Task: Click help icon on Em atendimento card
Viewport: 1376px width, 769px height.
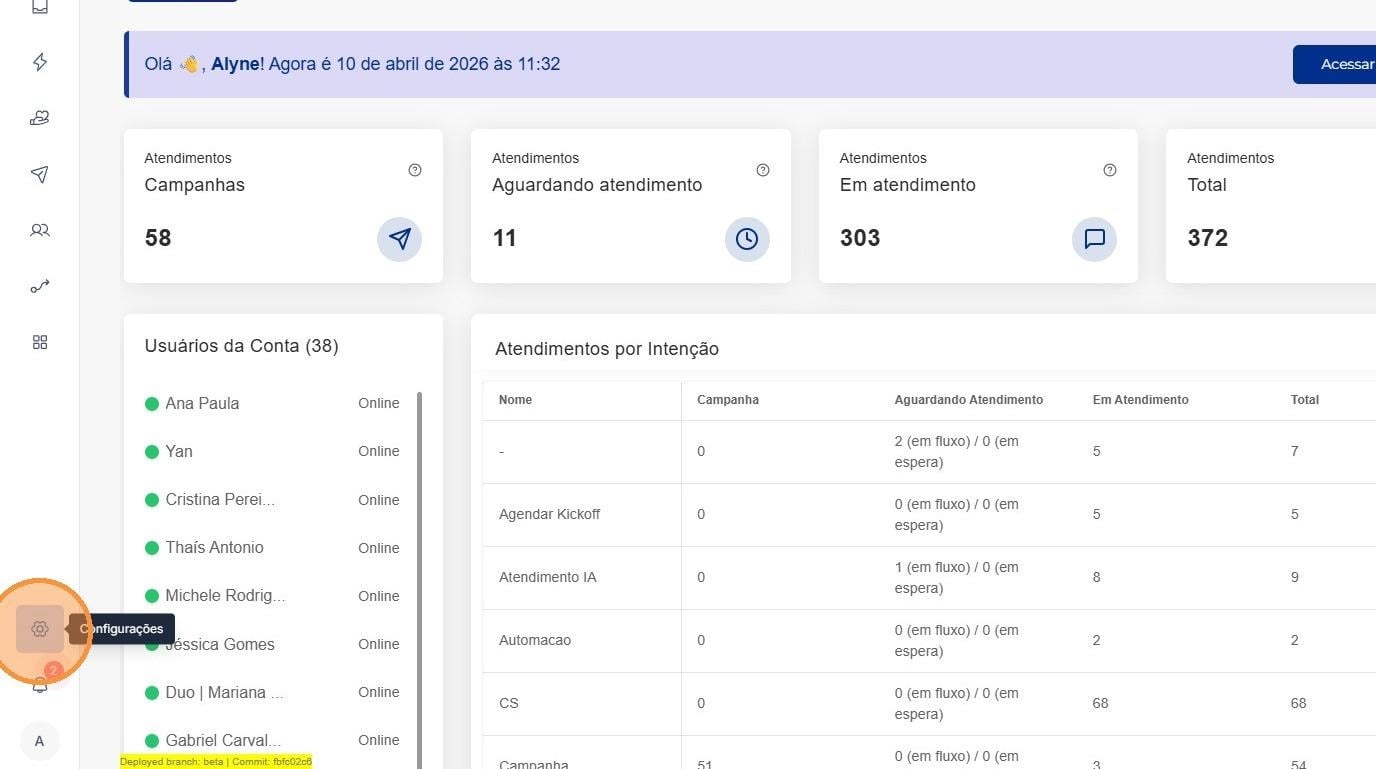Action: click(1110, 170)
